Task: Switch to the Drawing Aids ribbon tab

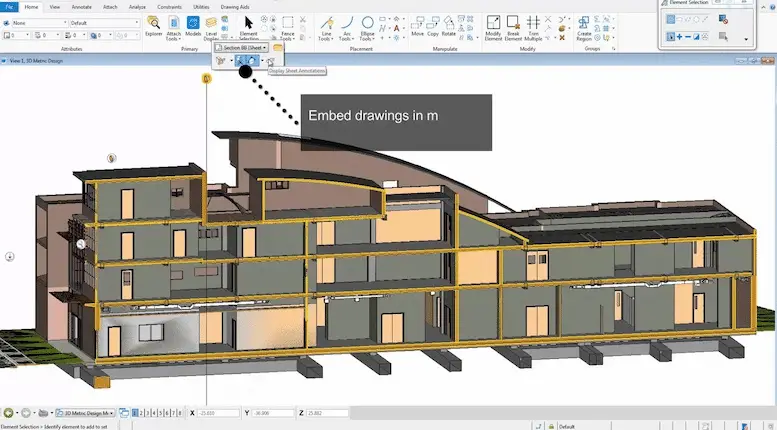Action: tap(235, 7)
